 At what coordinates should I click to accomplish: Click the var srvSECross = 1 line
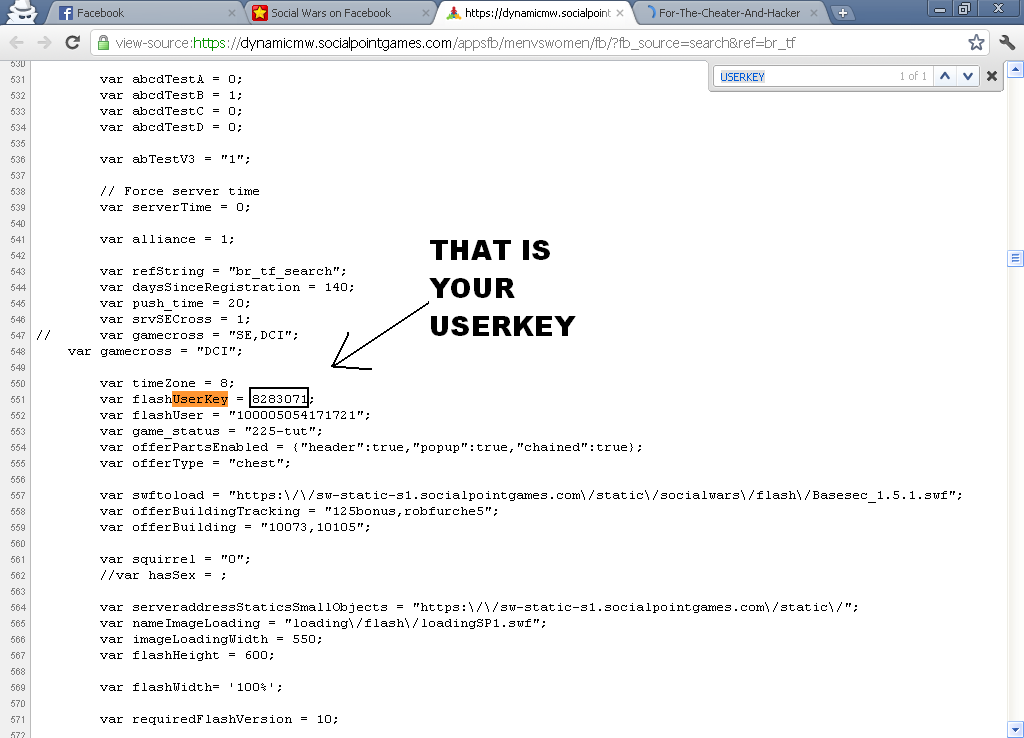tap(175, 319)
